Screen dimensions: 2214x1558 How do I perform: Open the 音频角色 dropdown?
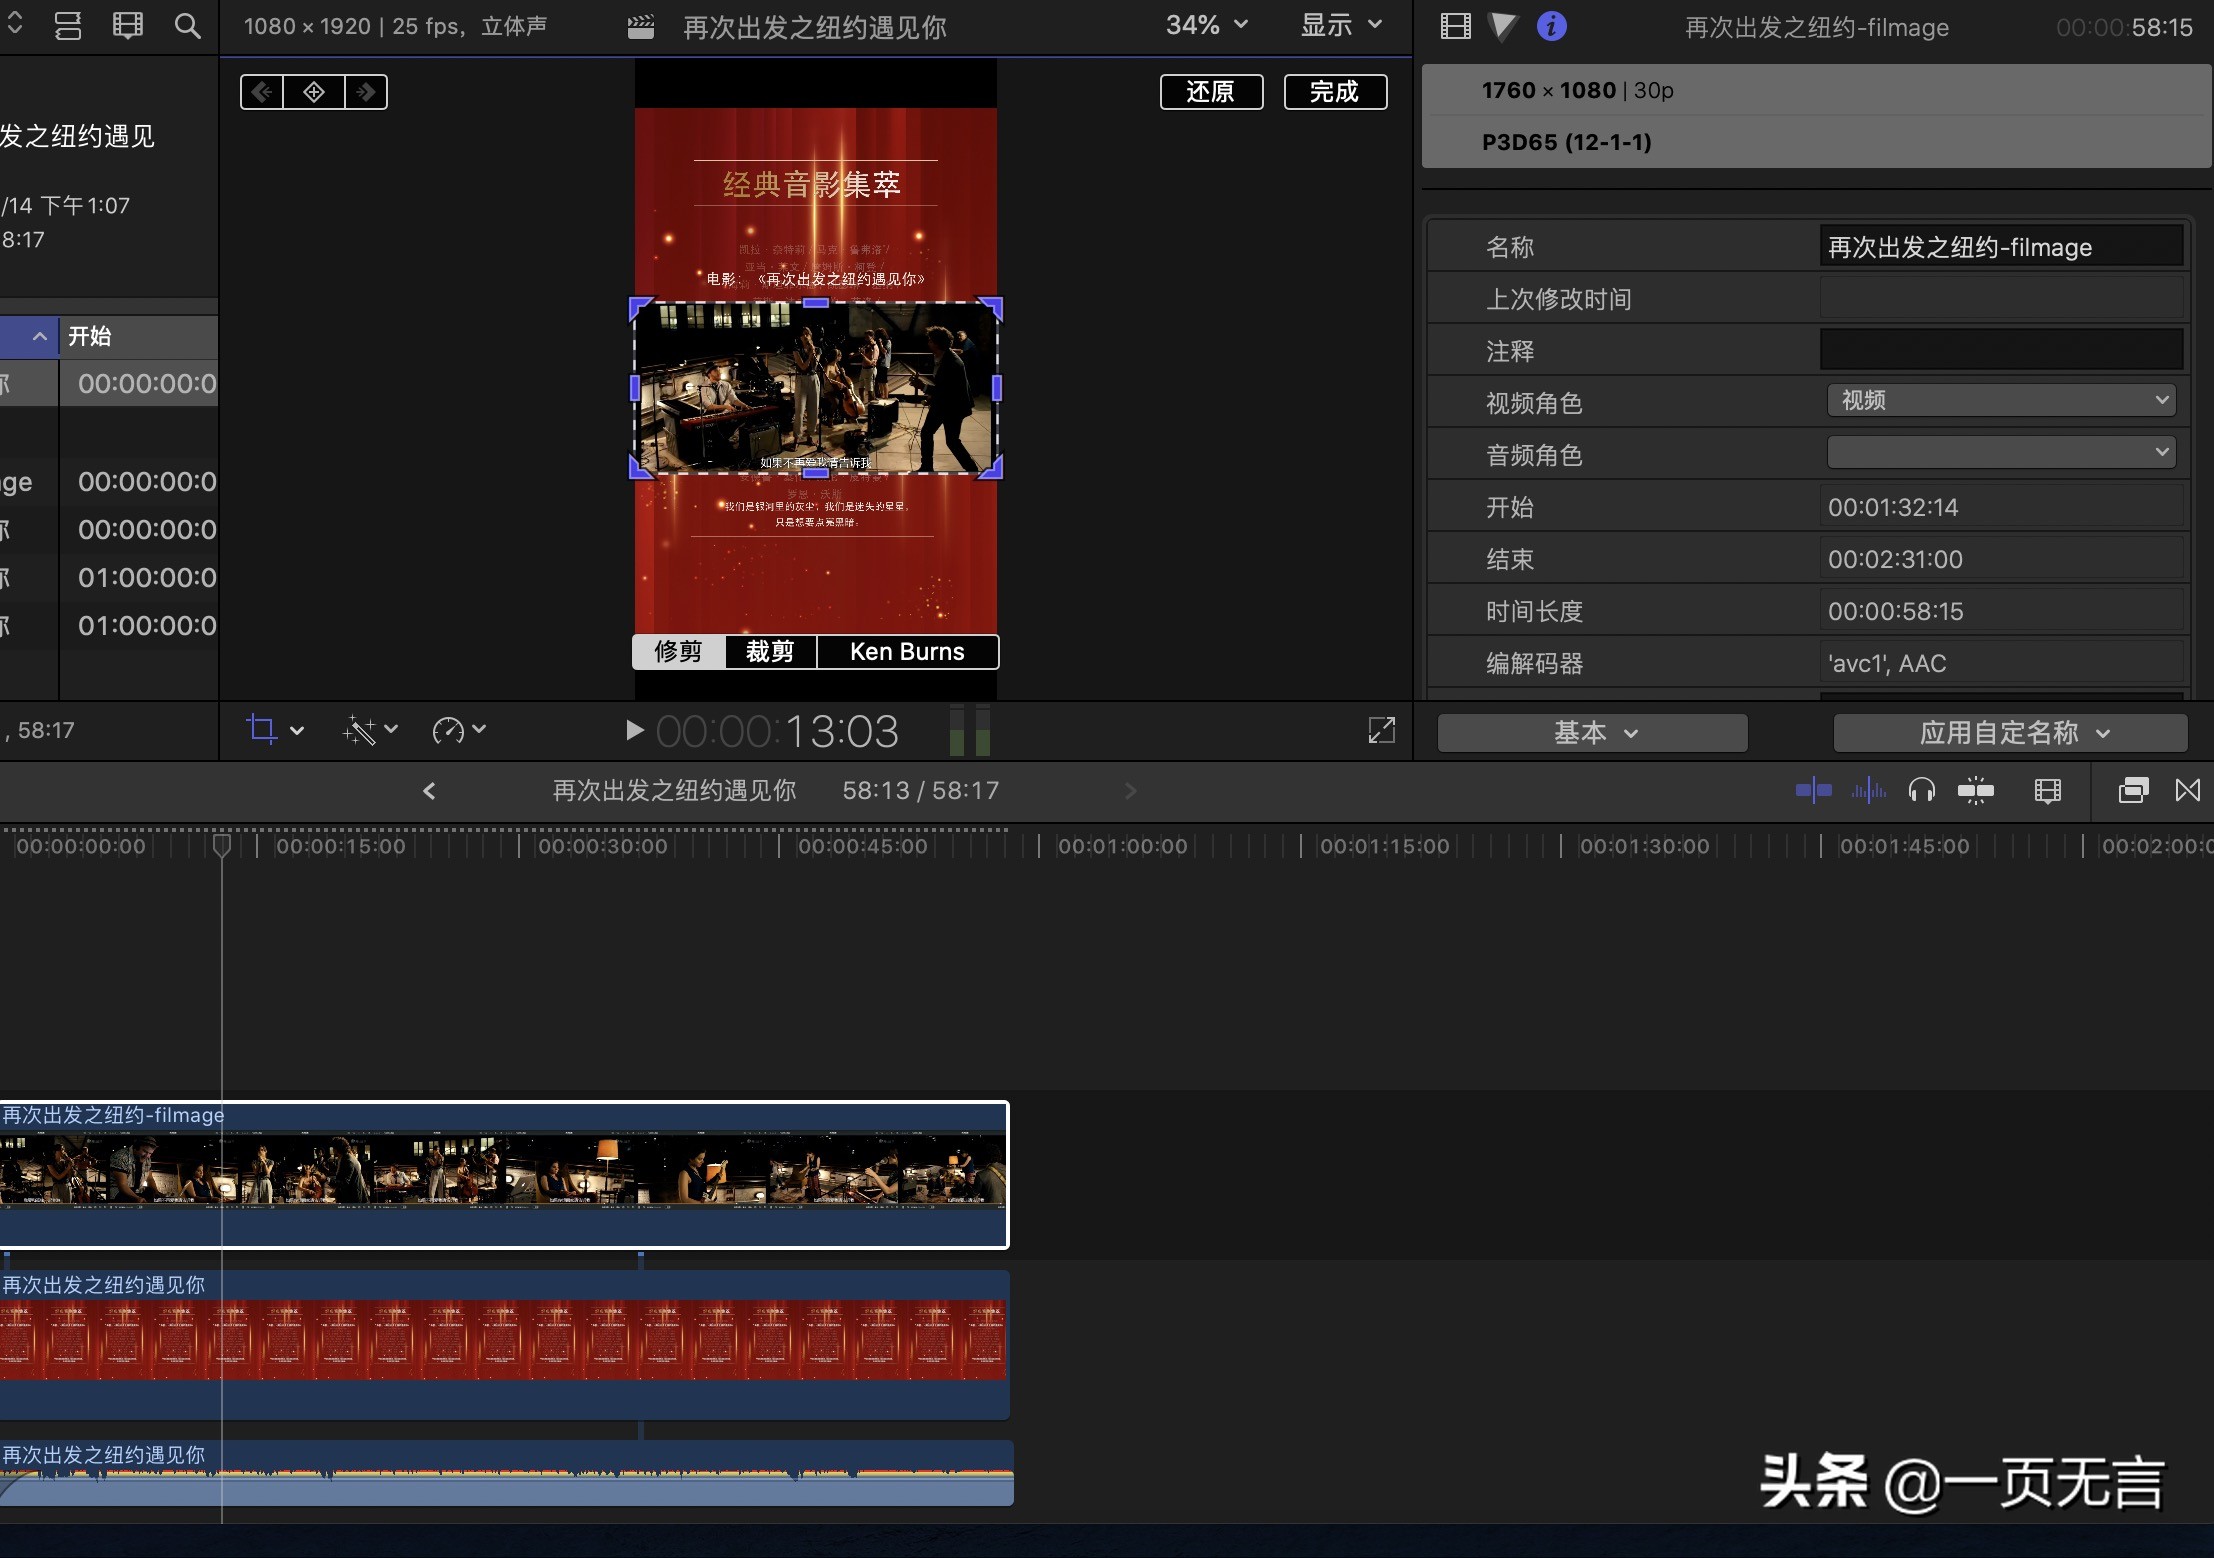2001,452
